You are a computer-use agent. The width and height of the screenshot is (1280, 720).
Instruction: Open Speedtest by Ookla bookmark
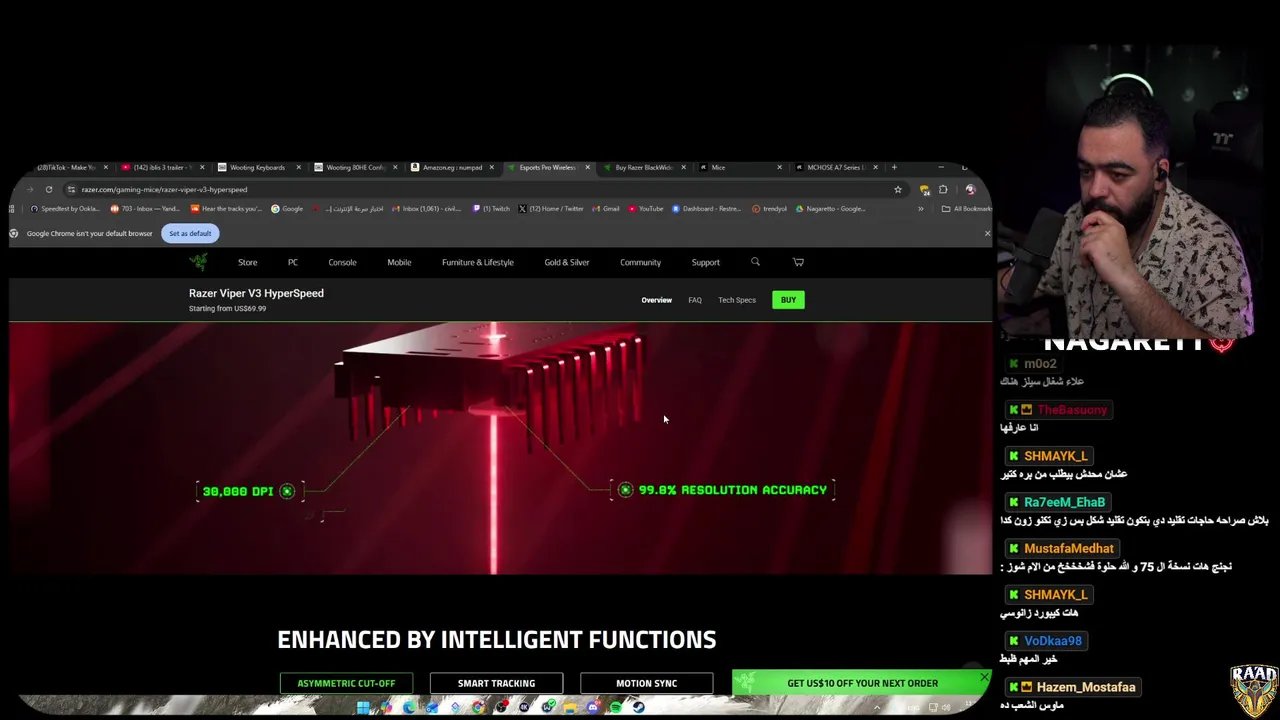[x=65, y=209]
